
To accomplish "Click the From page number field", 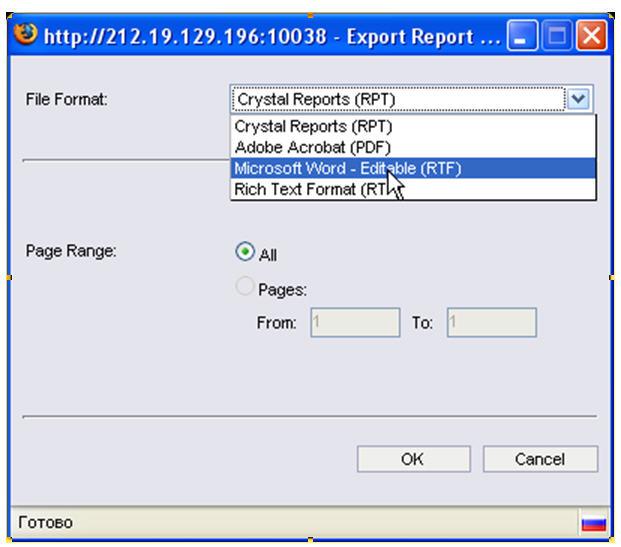I will coord(355,322).
